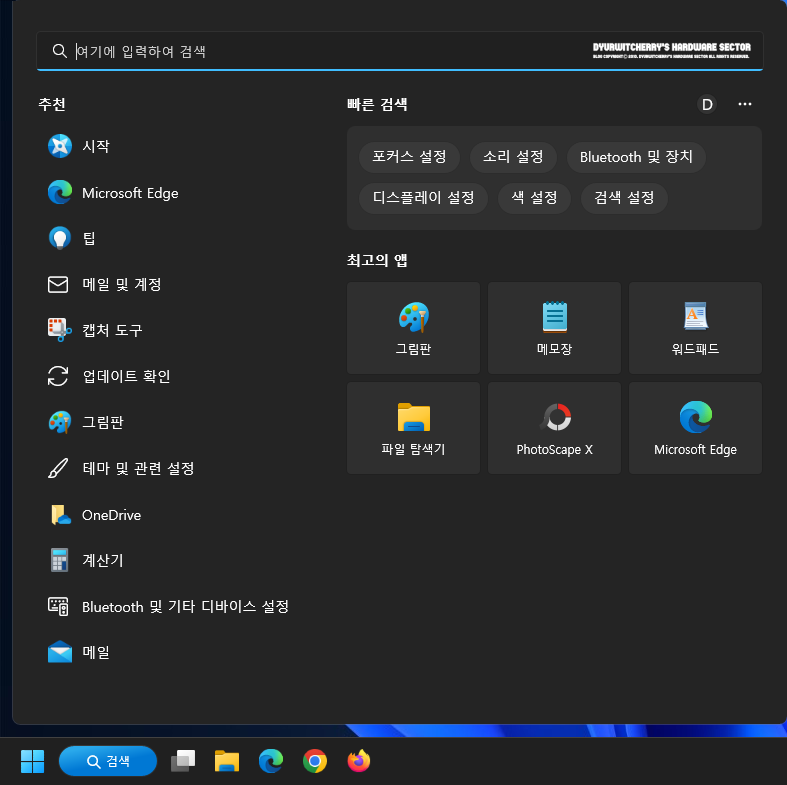Click the 업데이트 확인 refresh icon
787x785 pixels.
(x=58, y=376)
